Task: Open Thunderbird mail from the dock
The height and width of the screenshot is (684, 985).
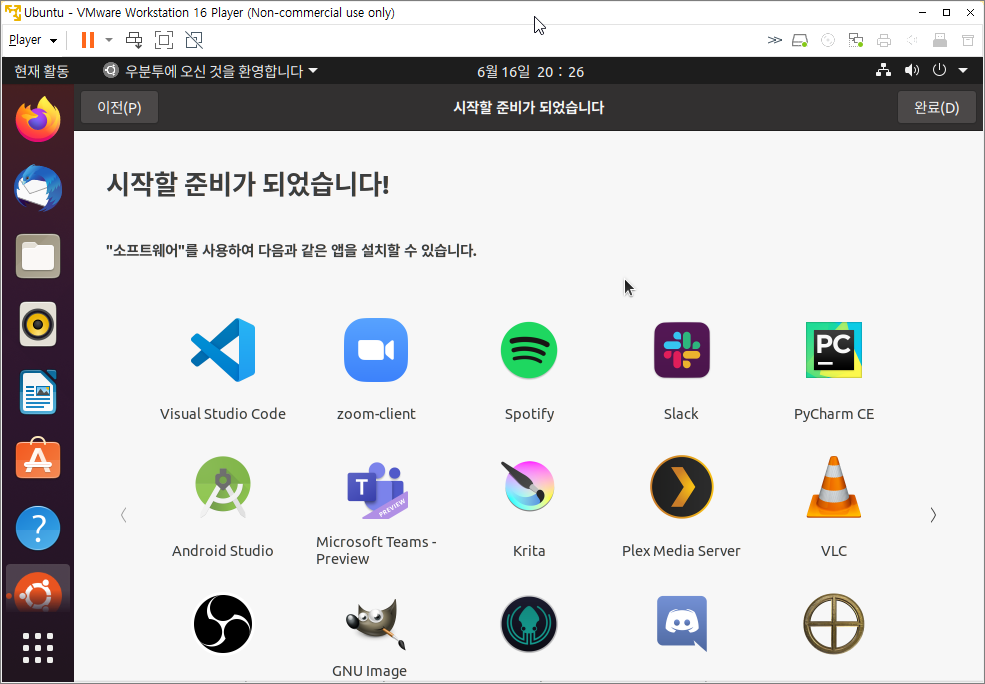Action: (38, 188)
